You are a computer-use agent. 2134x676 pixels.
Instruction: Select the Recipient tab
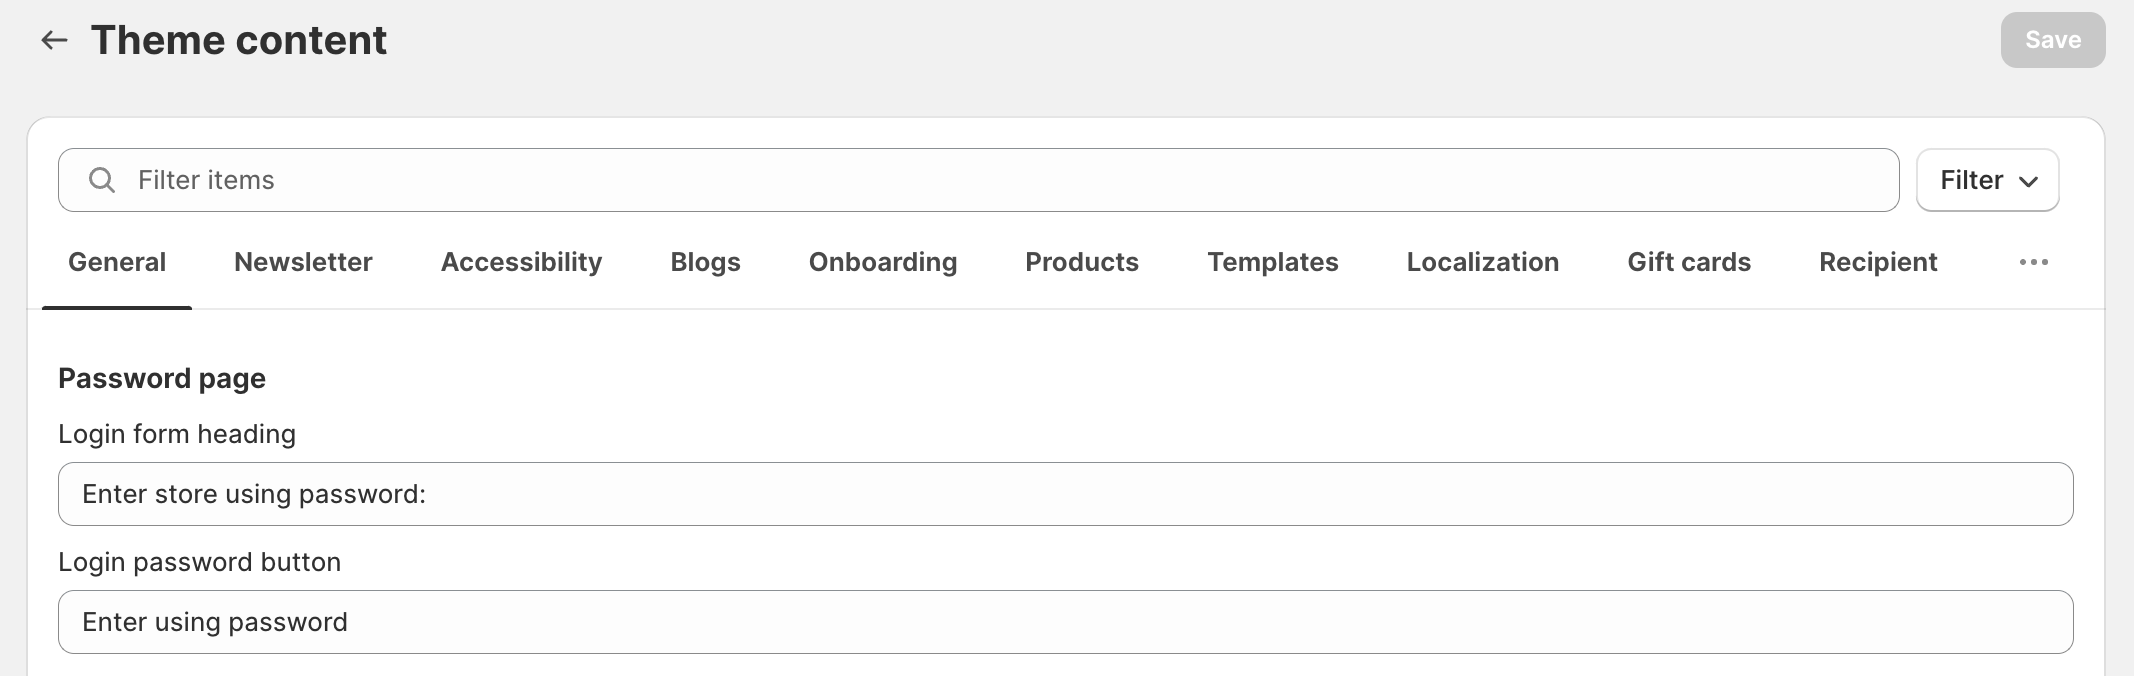coord(1877,262)
